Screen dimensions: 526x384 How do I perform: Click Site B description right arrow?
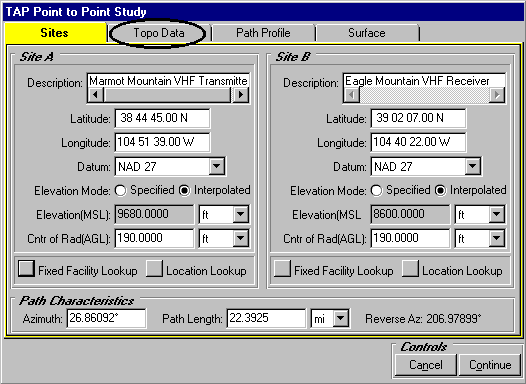point(497,95)
